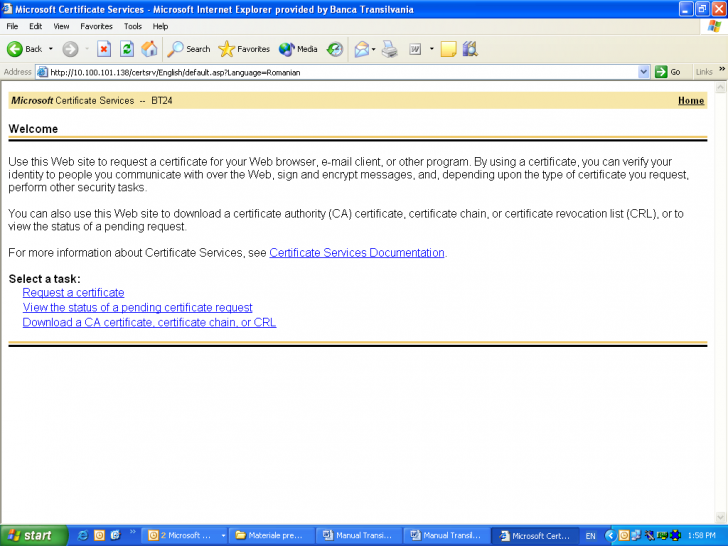Refresh the page with the Refresh icon
Viewport: 728px width, 546px height.
click(x=127, y=49)
